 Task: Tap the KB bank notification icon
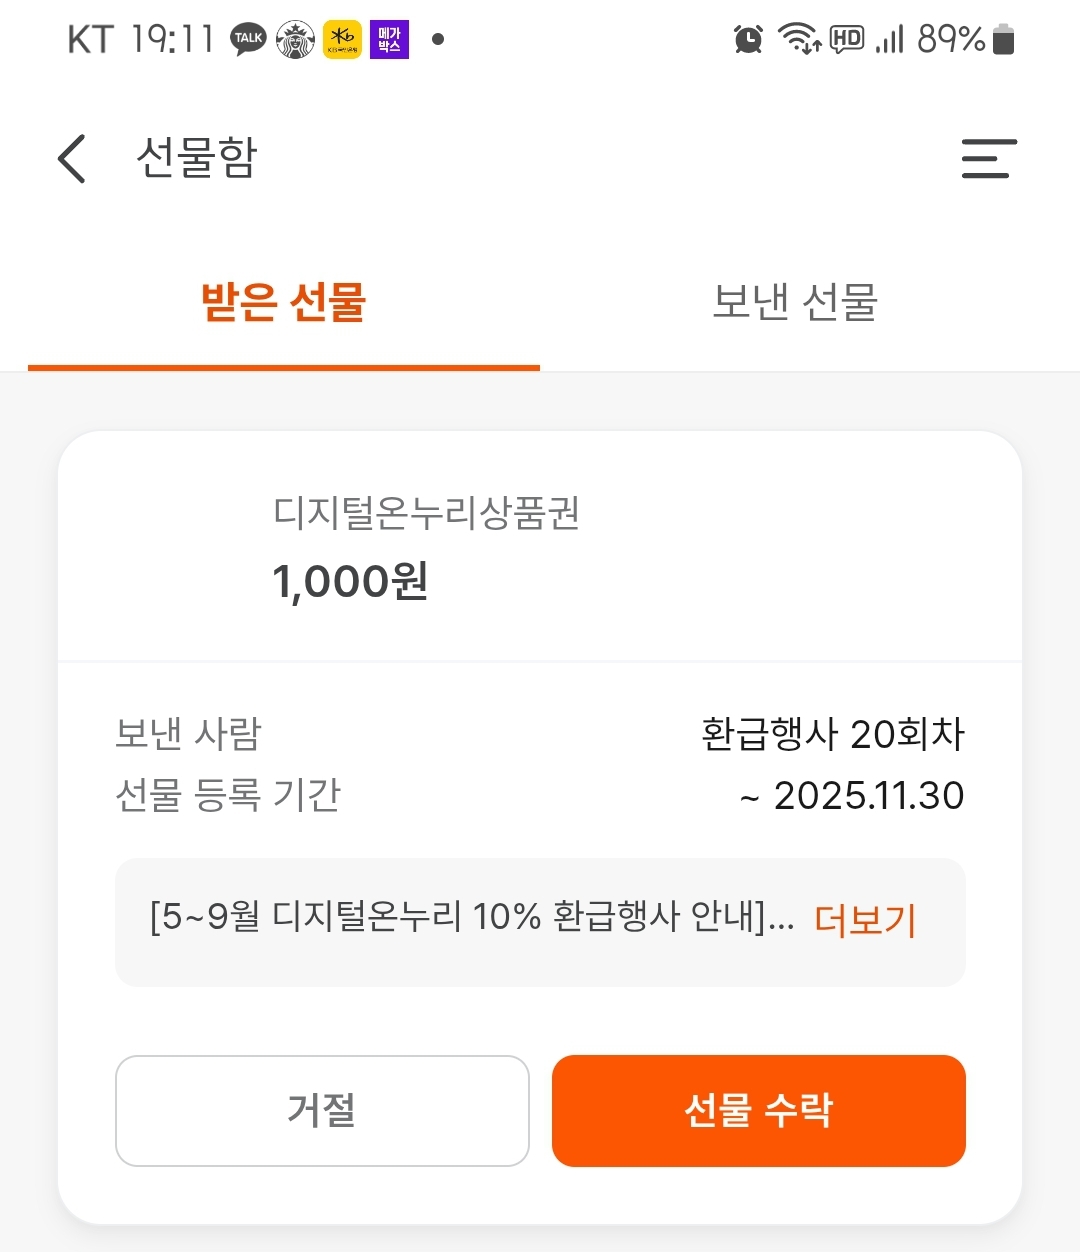pos(342,40)
